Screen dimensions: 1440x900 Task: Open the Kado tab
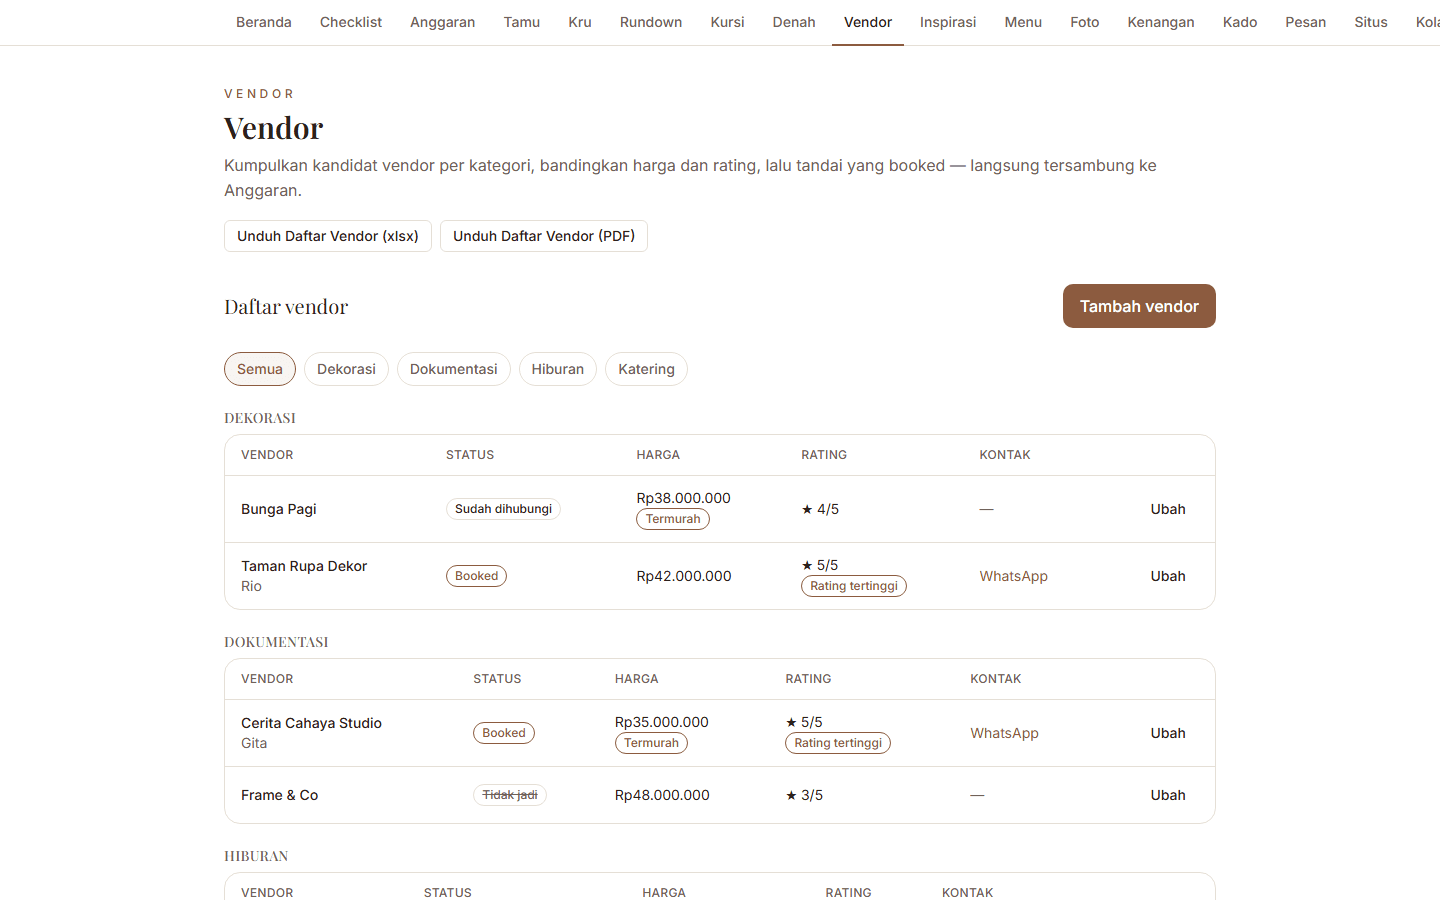coord(1240,22)
